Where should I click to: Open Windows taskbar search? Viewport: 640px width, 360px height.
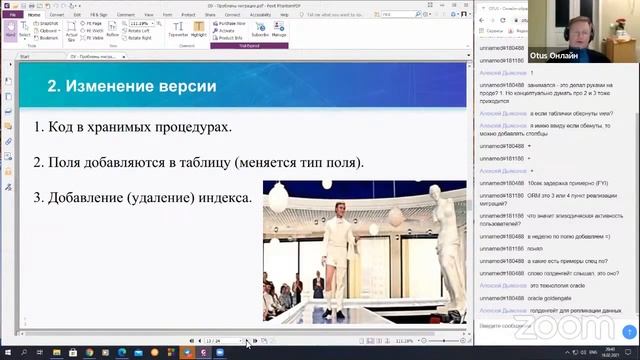click(24, 352)
